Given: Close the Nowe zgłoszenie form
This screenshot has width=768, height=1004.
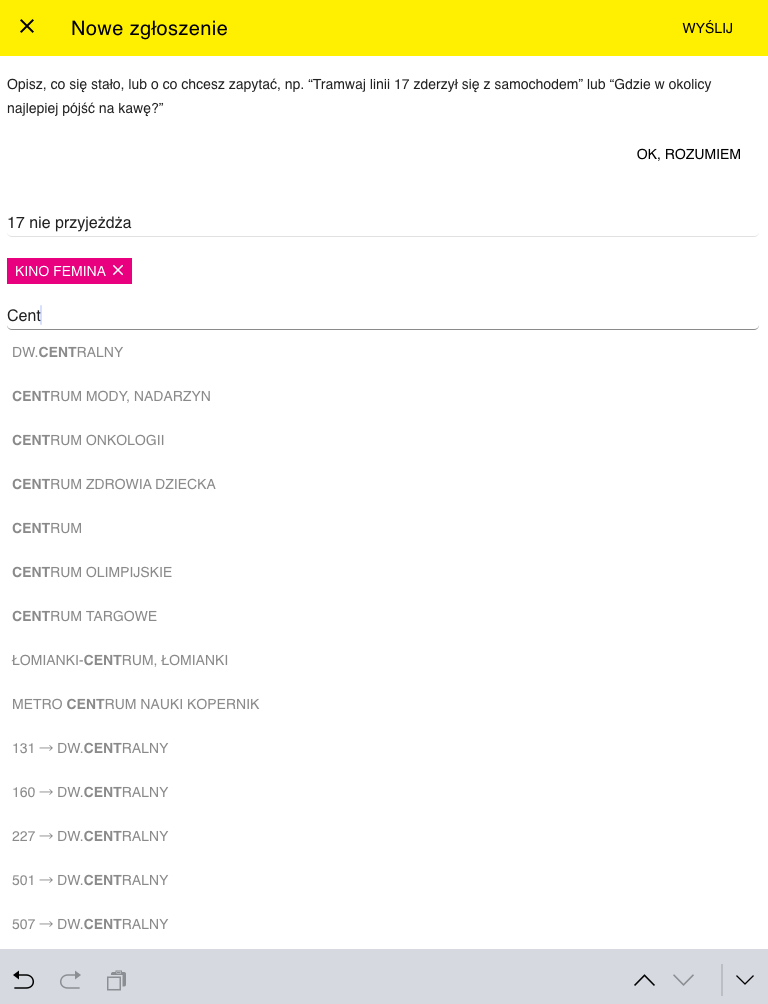Looking at the screenshot, I should tap(27, 26).
